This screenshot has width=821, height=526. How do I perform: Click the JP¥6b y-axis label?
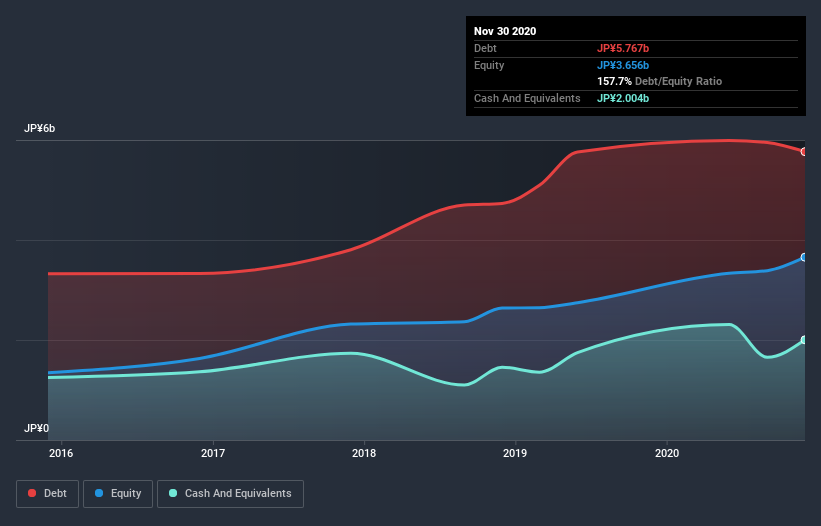pos(39,129)
